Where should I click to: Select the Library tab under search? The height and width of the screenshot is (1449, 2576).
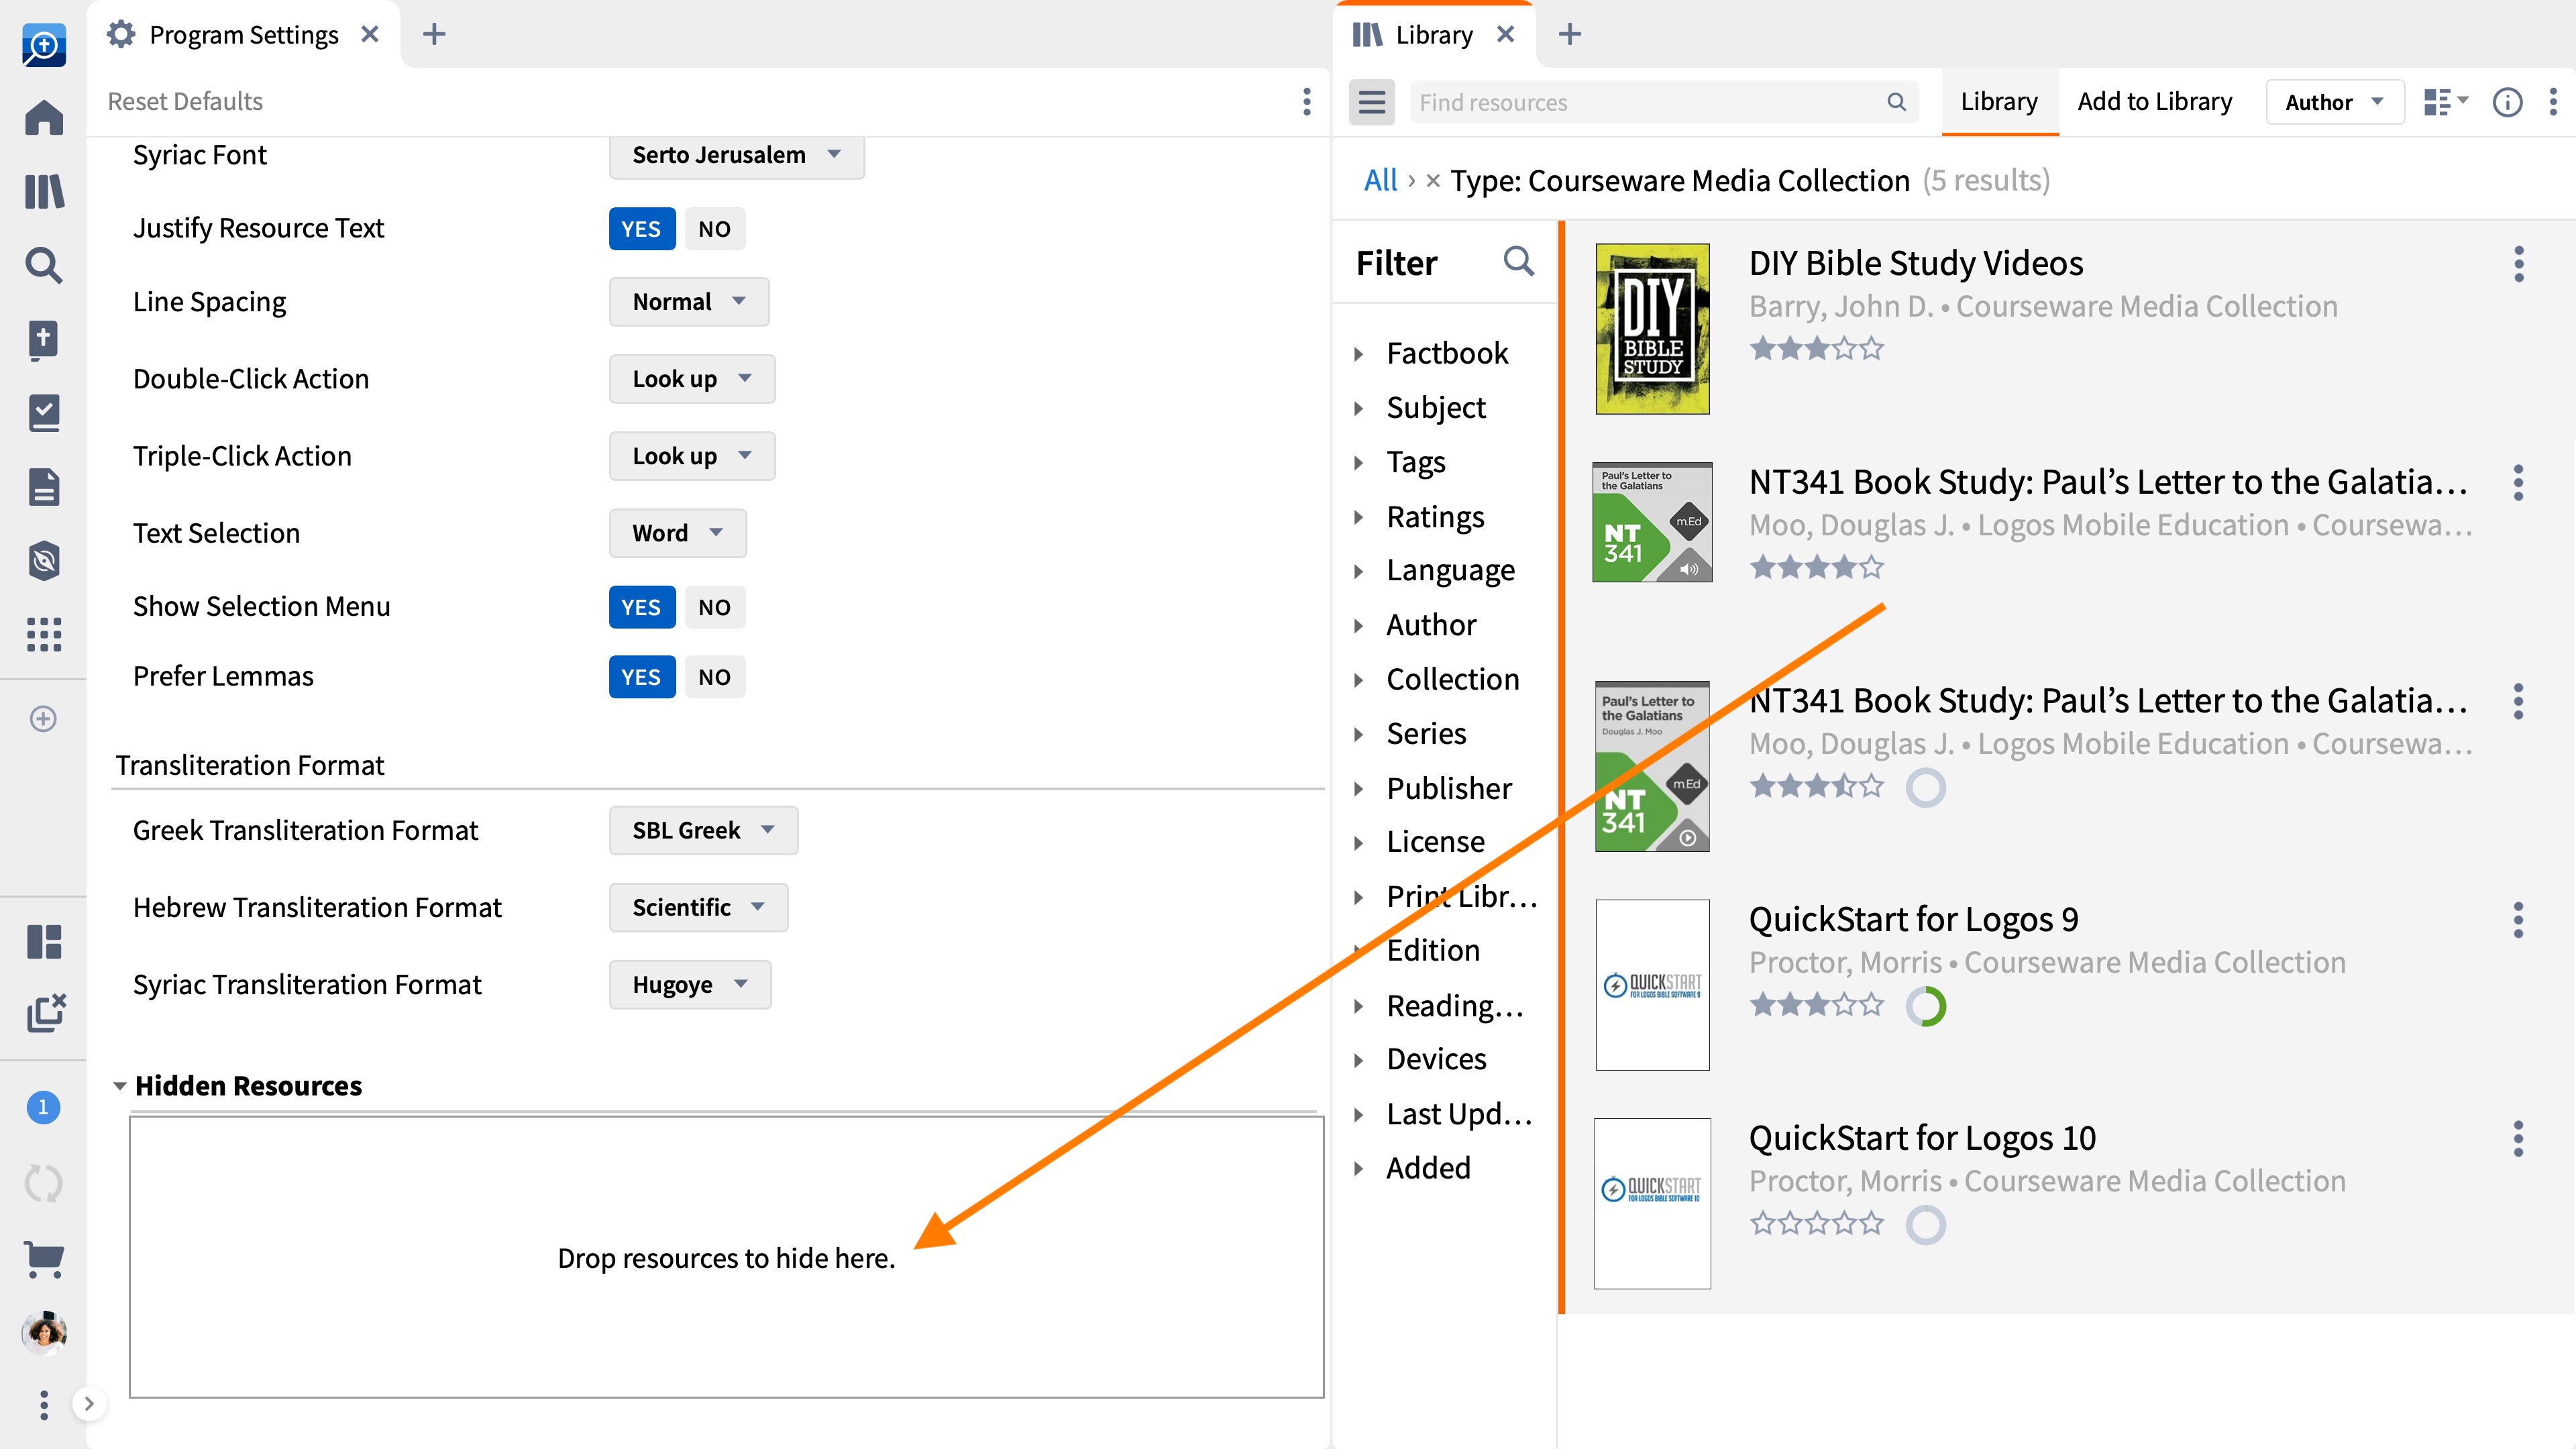click(1999, 102)
